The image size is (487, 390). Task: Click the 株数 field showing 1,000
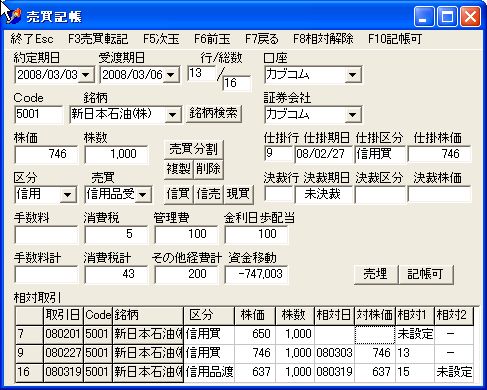(116, 154)
